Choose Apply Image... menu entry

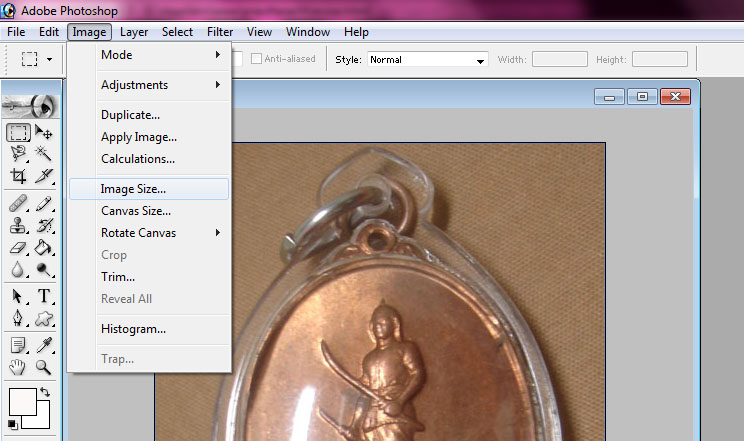(149, 137)
